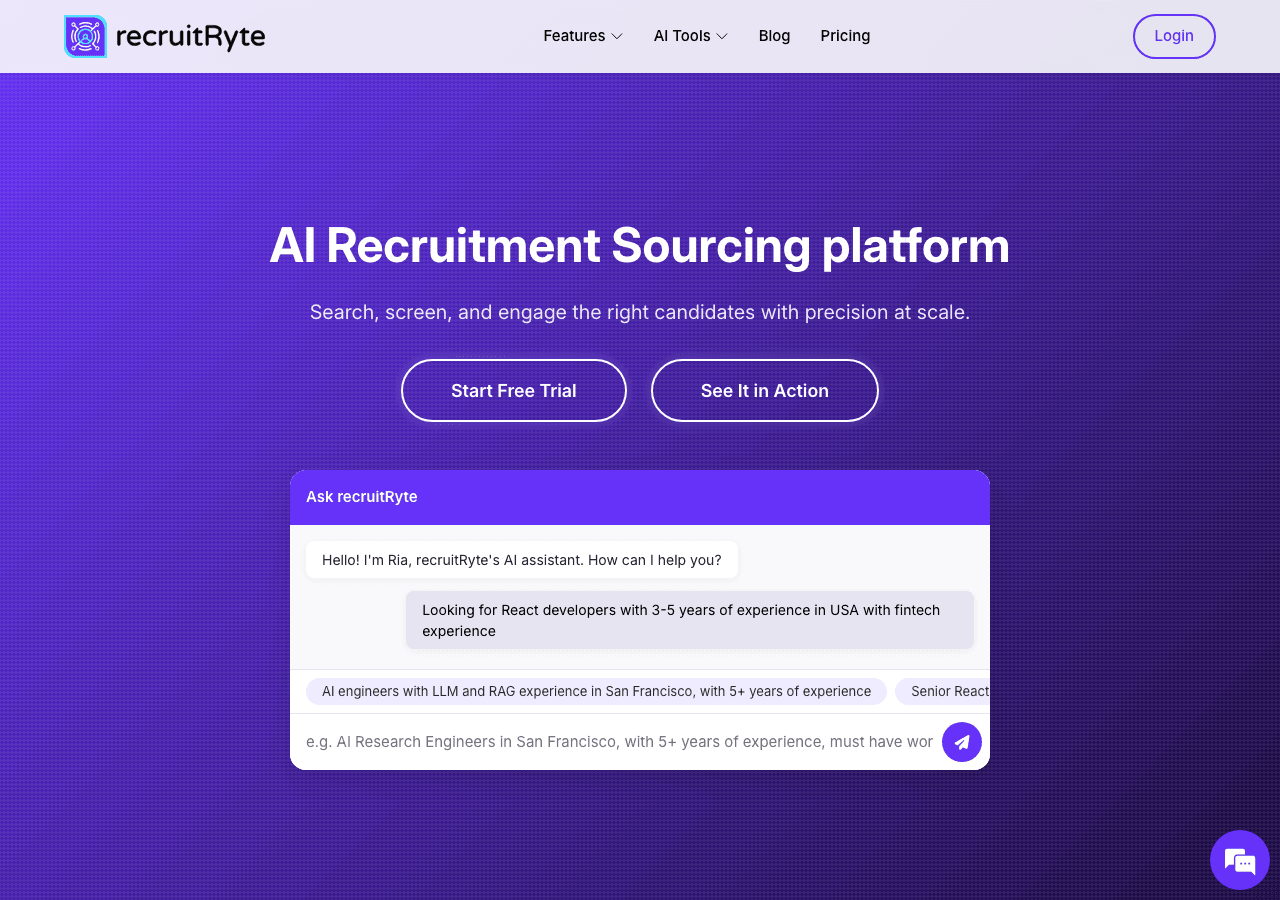Image resolution: width=1280 pixels, height=900 pixels.
Task: Focus the candidate search input field
Action: (620, 742)
